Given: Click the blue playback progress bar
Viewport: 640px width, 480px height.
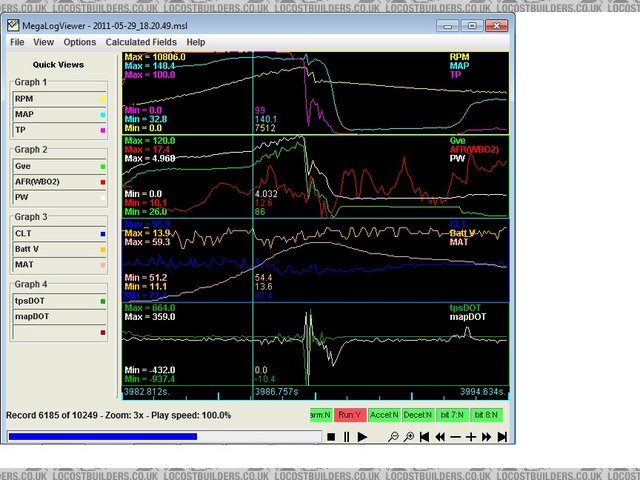Looking at the screenshot, I should [x=100, y=436].
